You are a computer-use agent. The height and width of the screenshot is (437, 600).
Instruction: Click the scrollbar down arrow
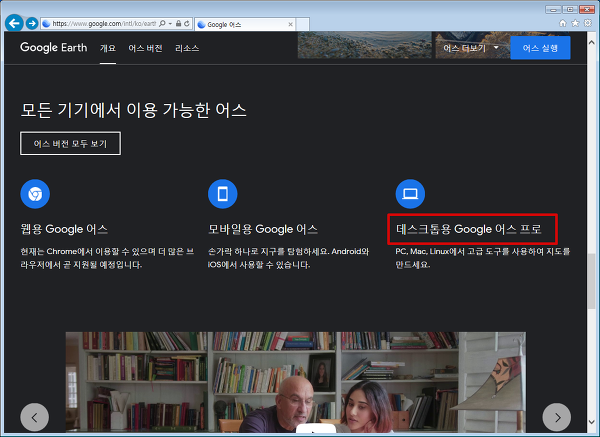coord(592,422)
